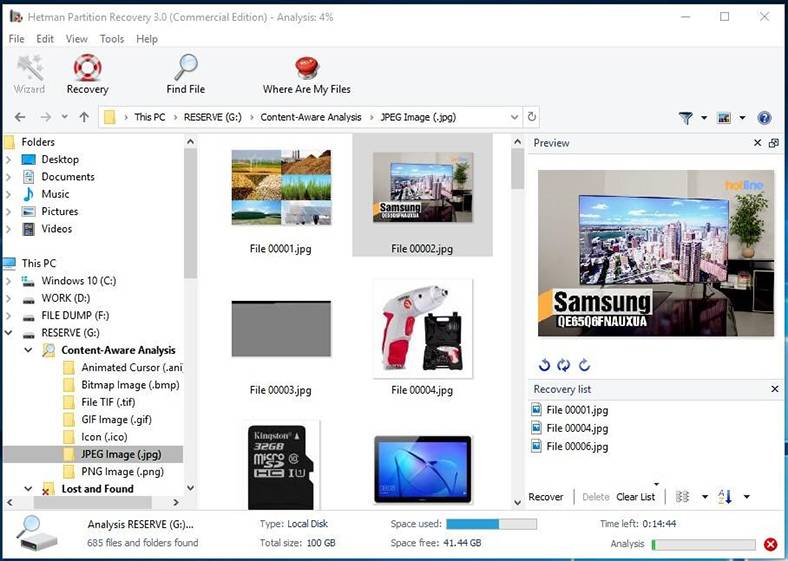Open GIF Image (.gif) folder
This screenshot has height=561, width=788.
click(116, 419)
